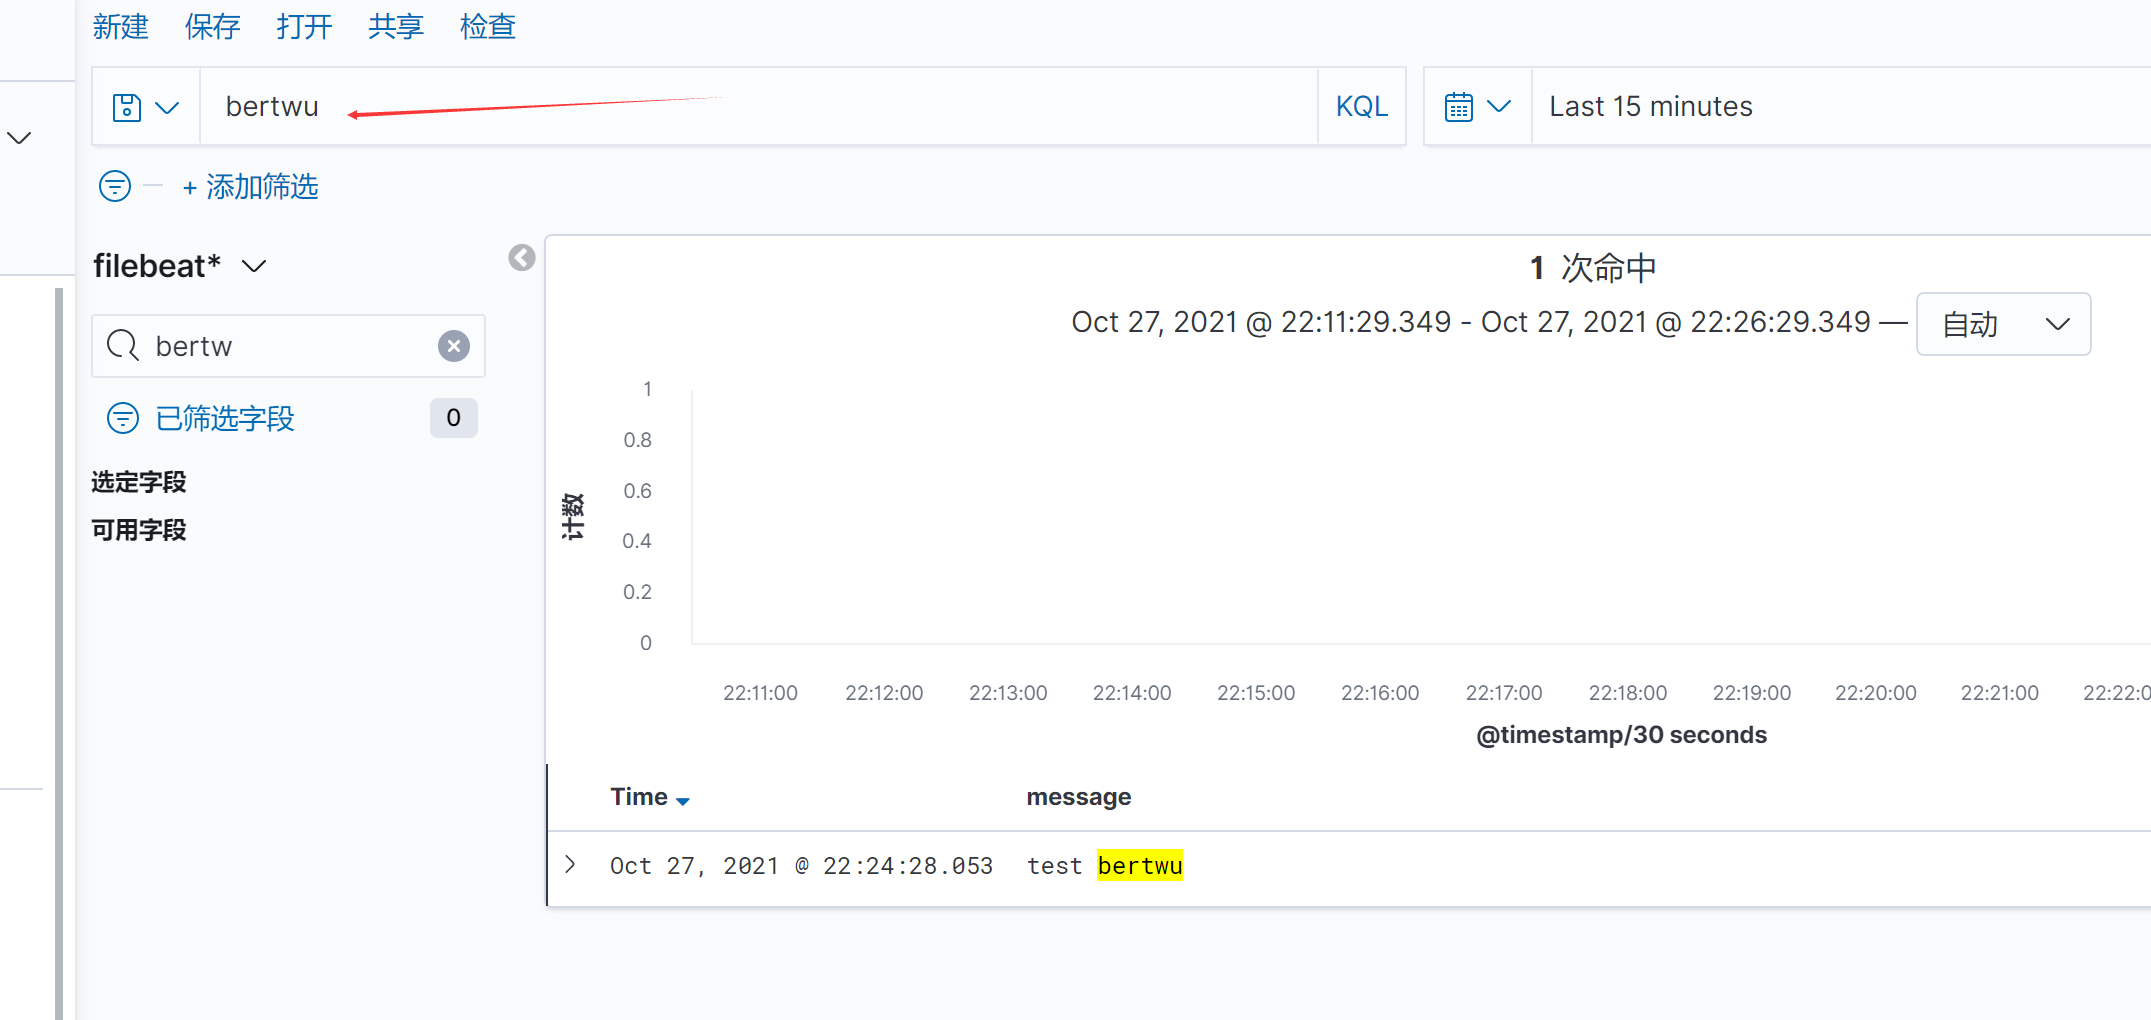The image size is (2151, 1020).
Task: Click the @timestamp/30 seconds axis label
Action: pyautogui.click(x=1621, y=735)
